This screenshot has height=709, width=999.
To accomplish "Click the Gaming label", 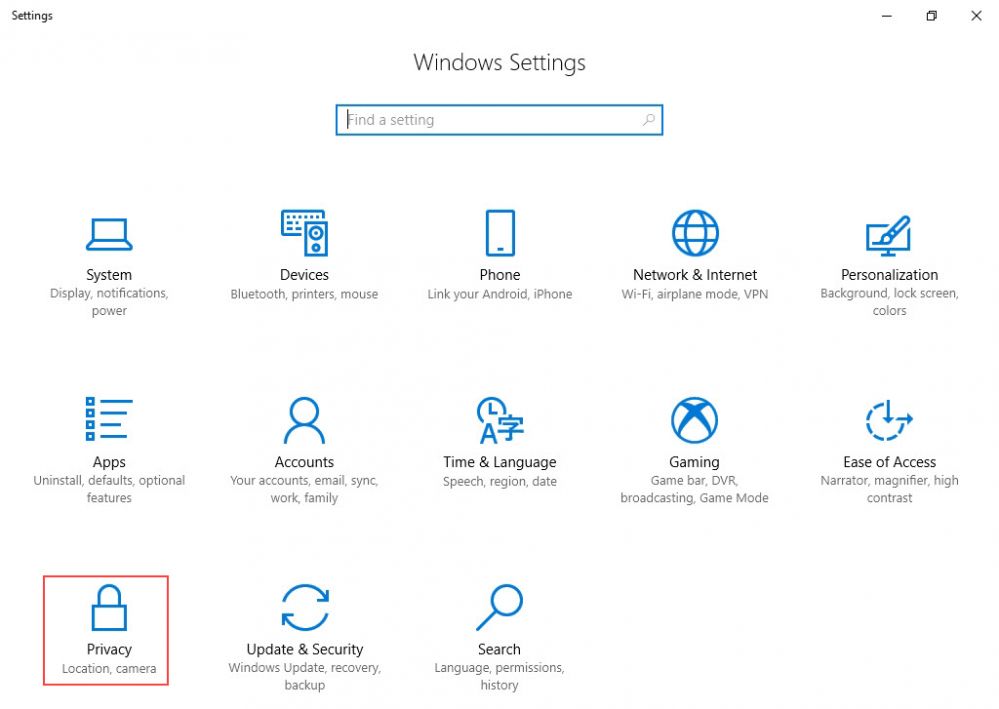I will pyautogui.click(x=694, y=462).
